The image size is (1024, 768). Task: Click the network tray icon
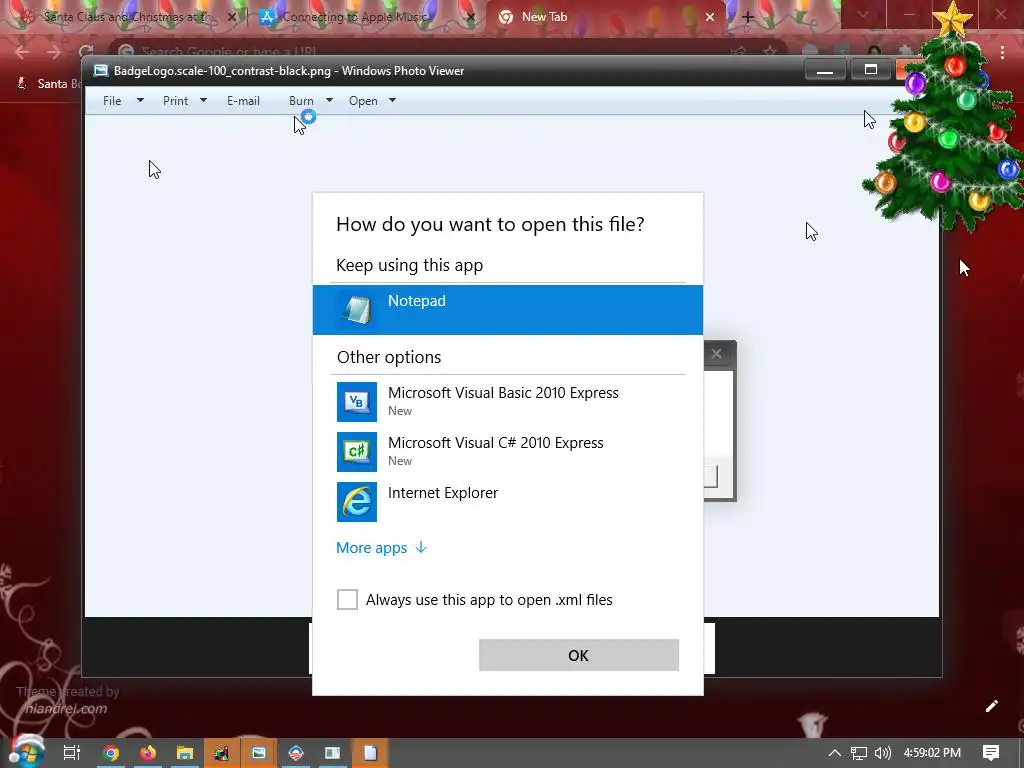tap(859, 753)
